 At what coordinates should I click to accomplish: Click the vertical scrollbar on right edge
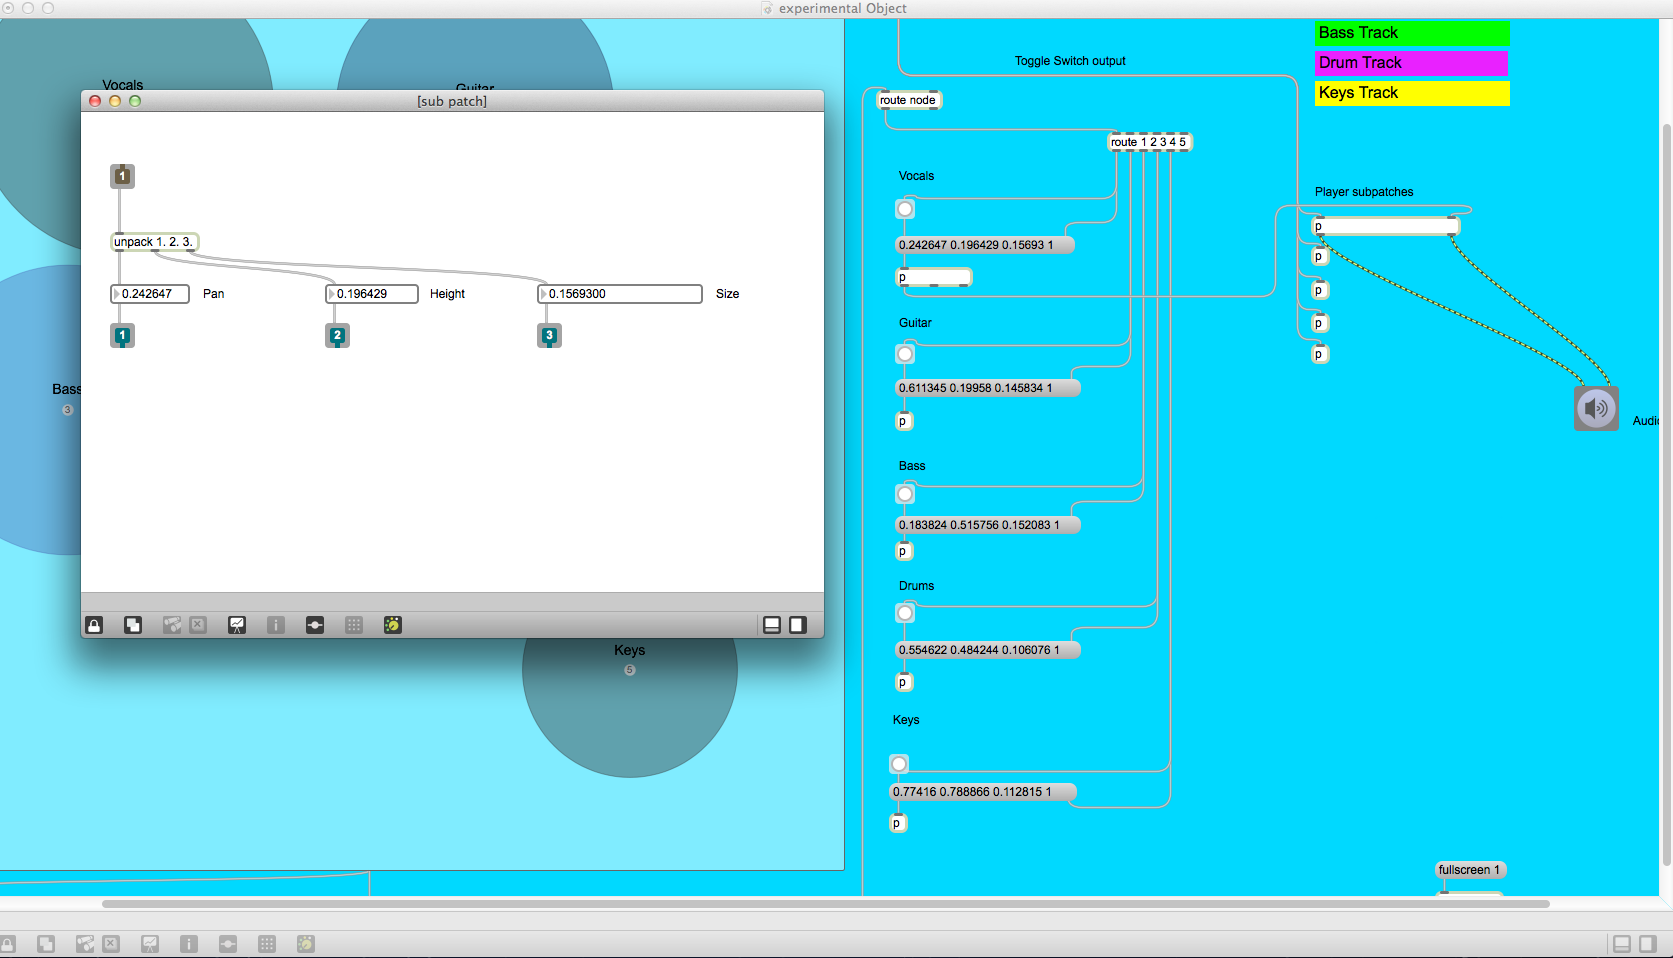pyautogui.click(x=1667, y=495)
